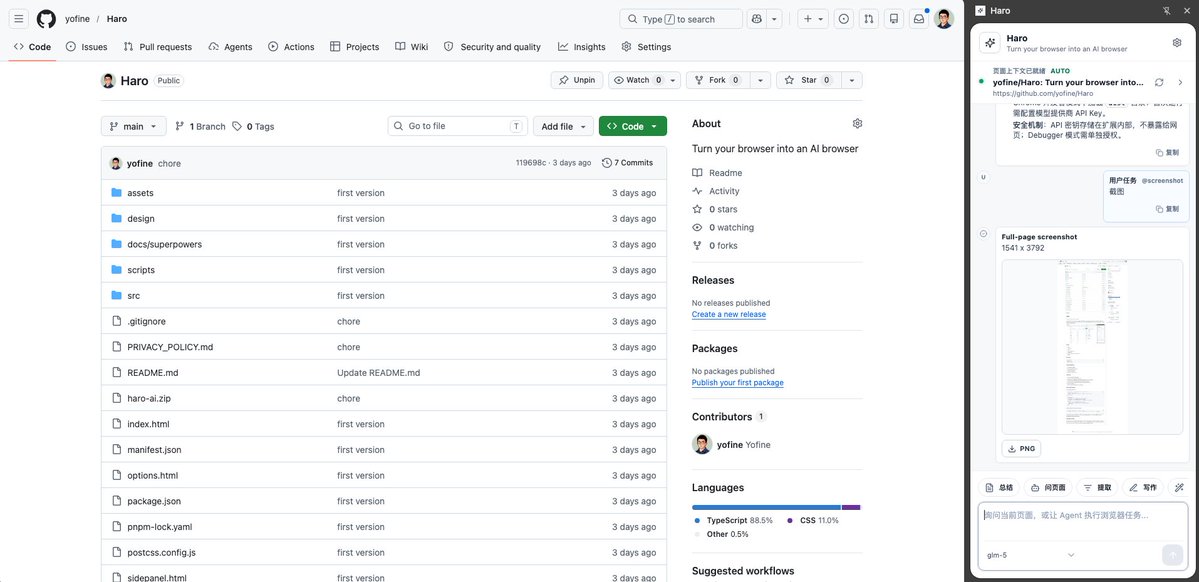
Task: Open Haro side panel settings gear
Action: point(1177,43)
